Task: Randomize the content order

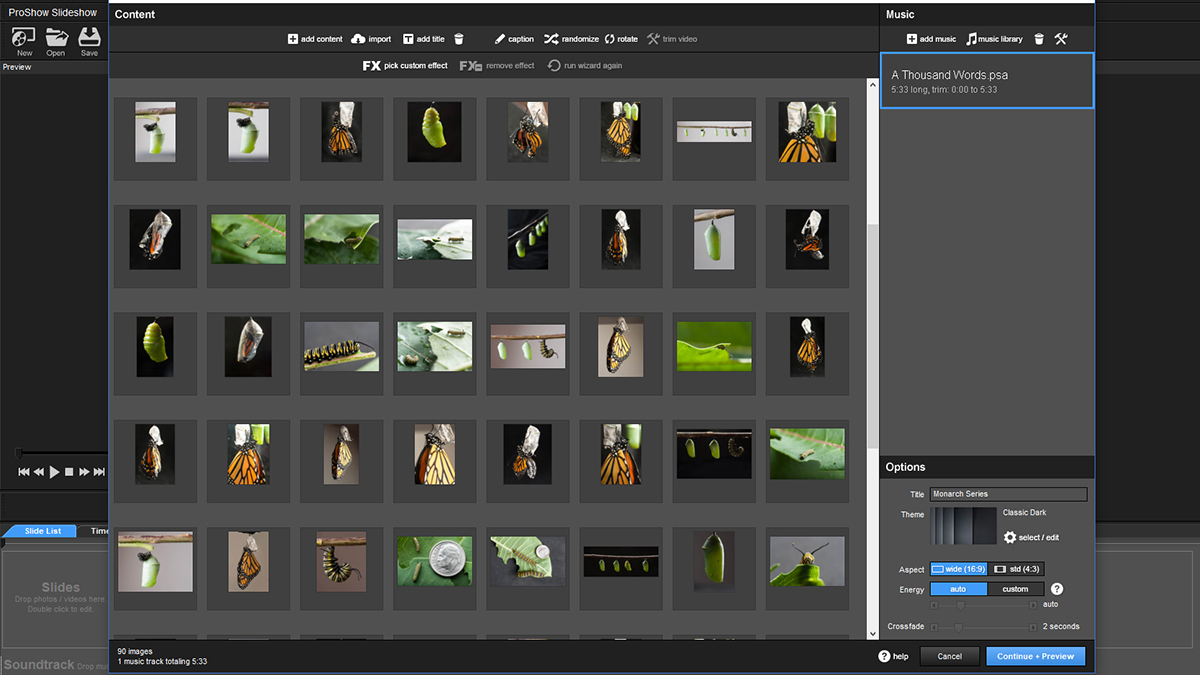Action: point(551,39)
